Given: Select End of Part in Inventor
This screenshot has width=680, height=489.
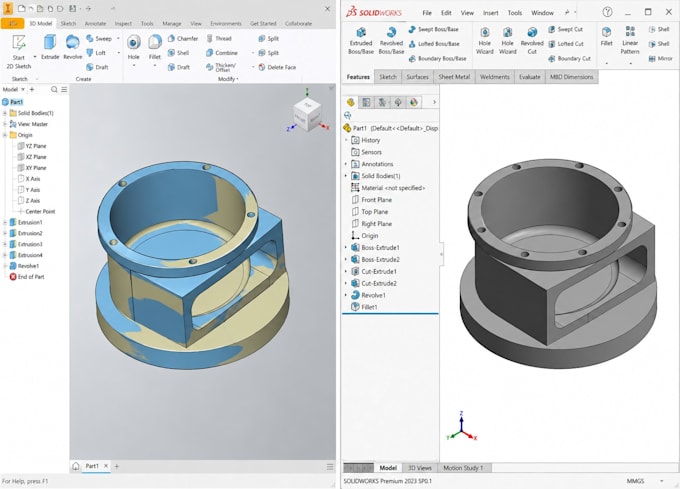Looking at the screenshot, I should click(27, 277).
